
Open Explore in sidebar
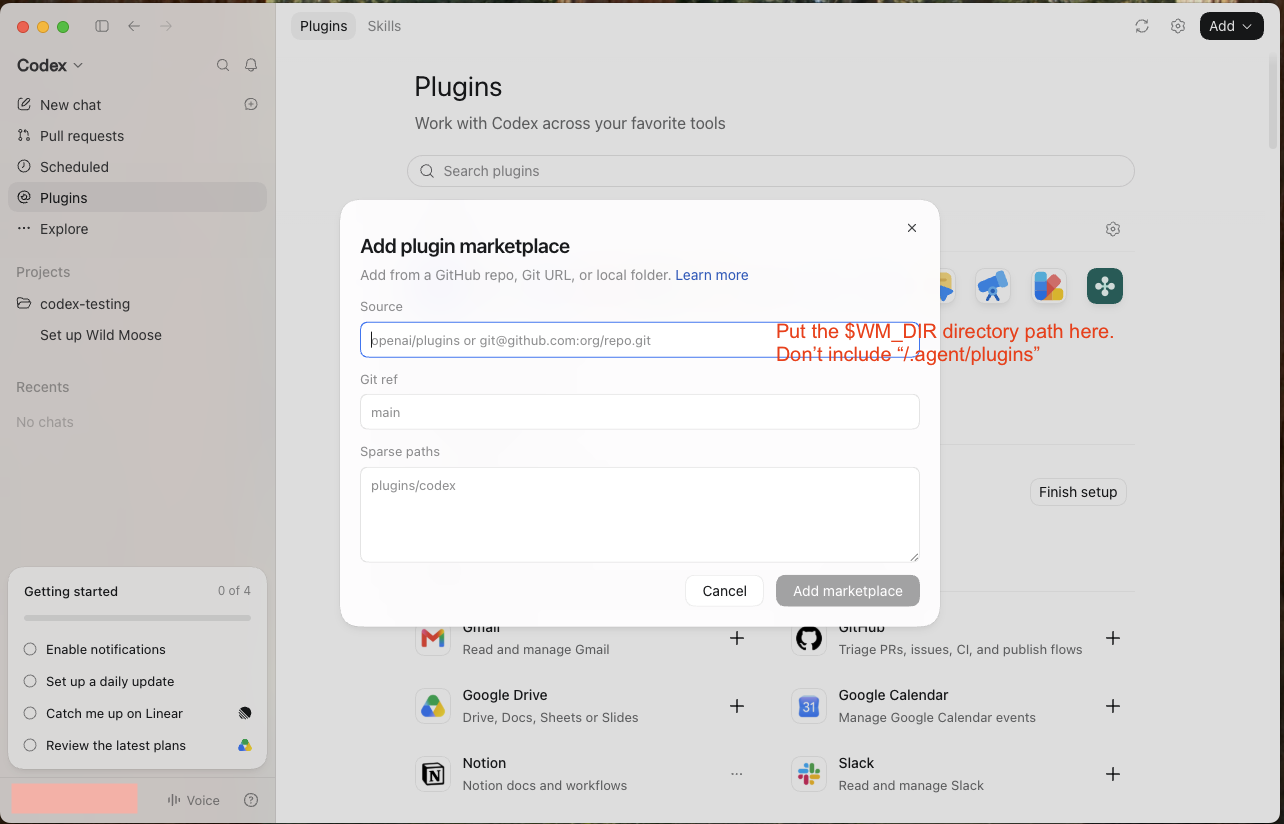[137, 229]
